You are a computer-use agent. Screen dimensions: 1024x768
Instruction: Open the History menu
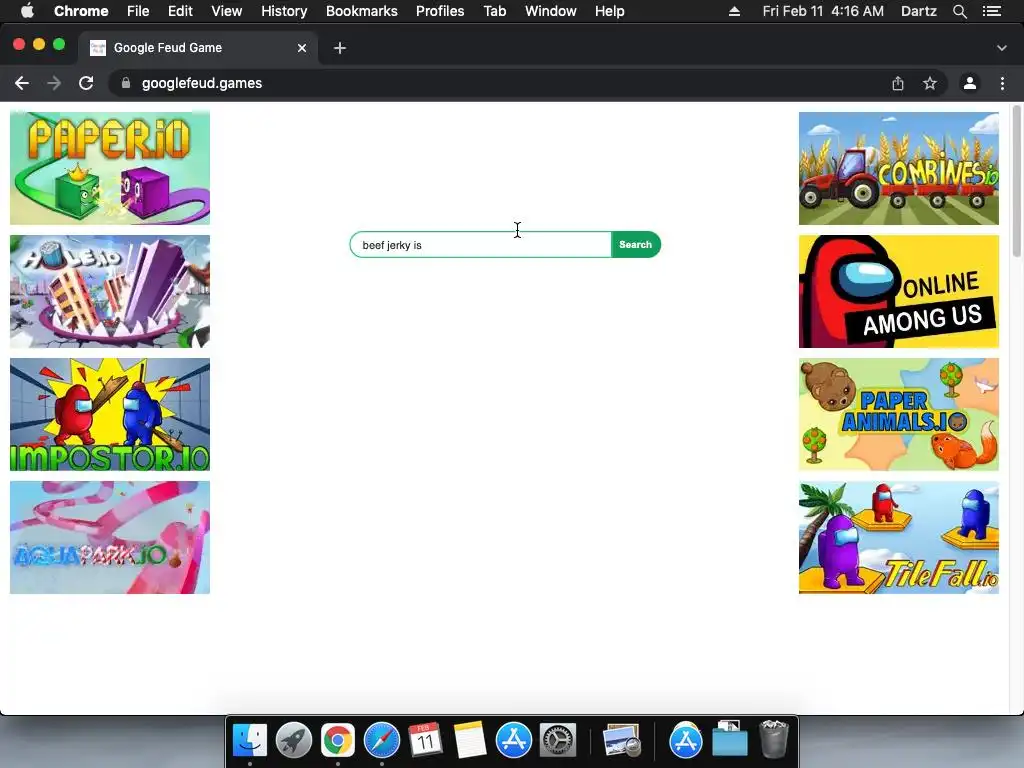[x=284, y=11]
